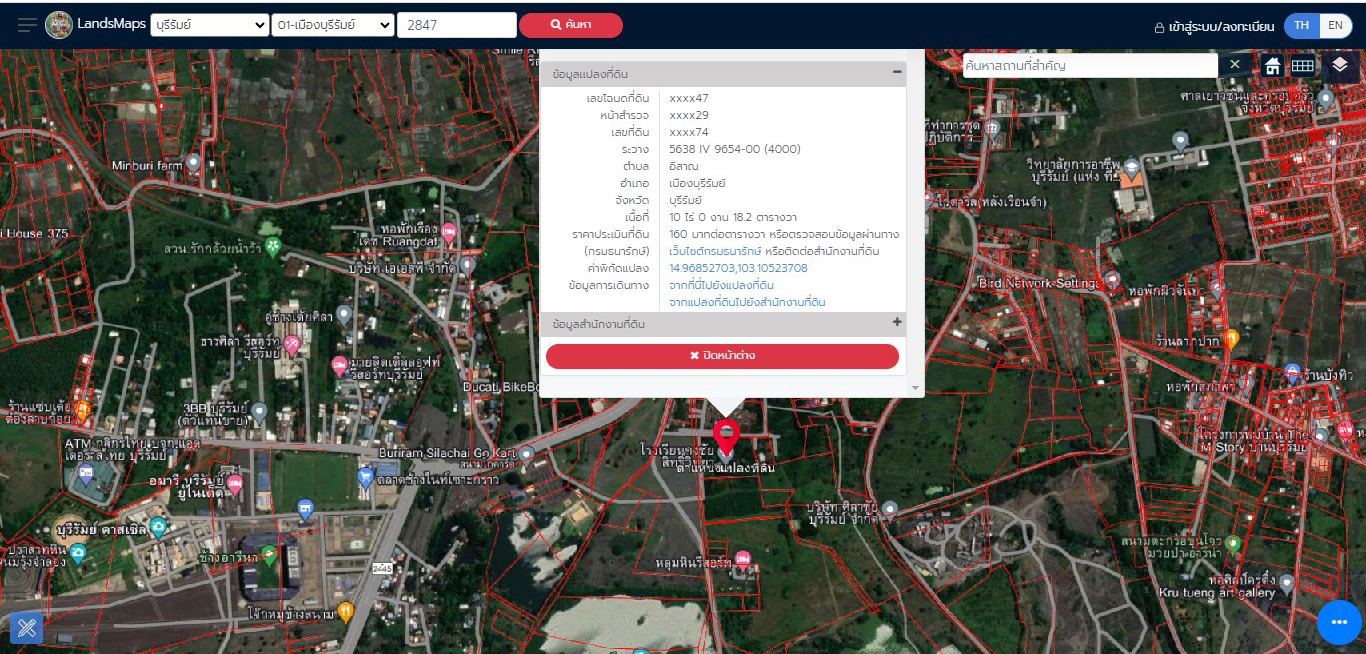
Task: Open the map layers stack icon
Action: point(1340,65)
